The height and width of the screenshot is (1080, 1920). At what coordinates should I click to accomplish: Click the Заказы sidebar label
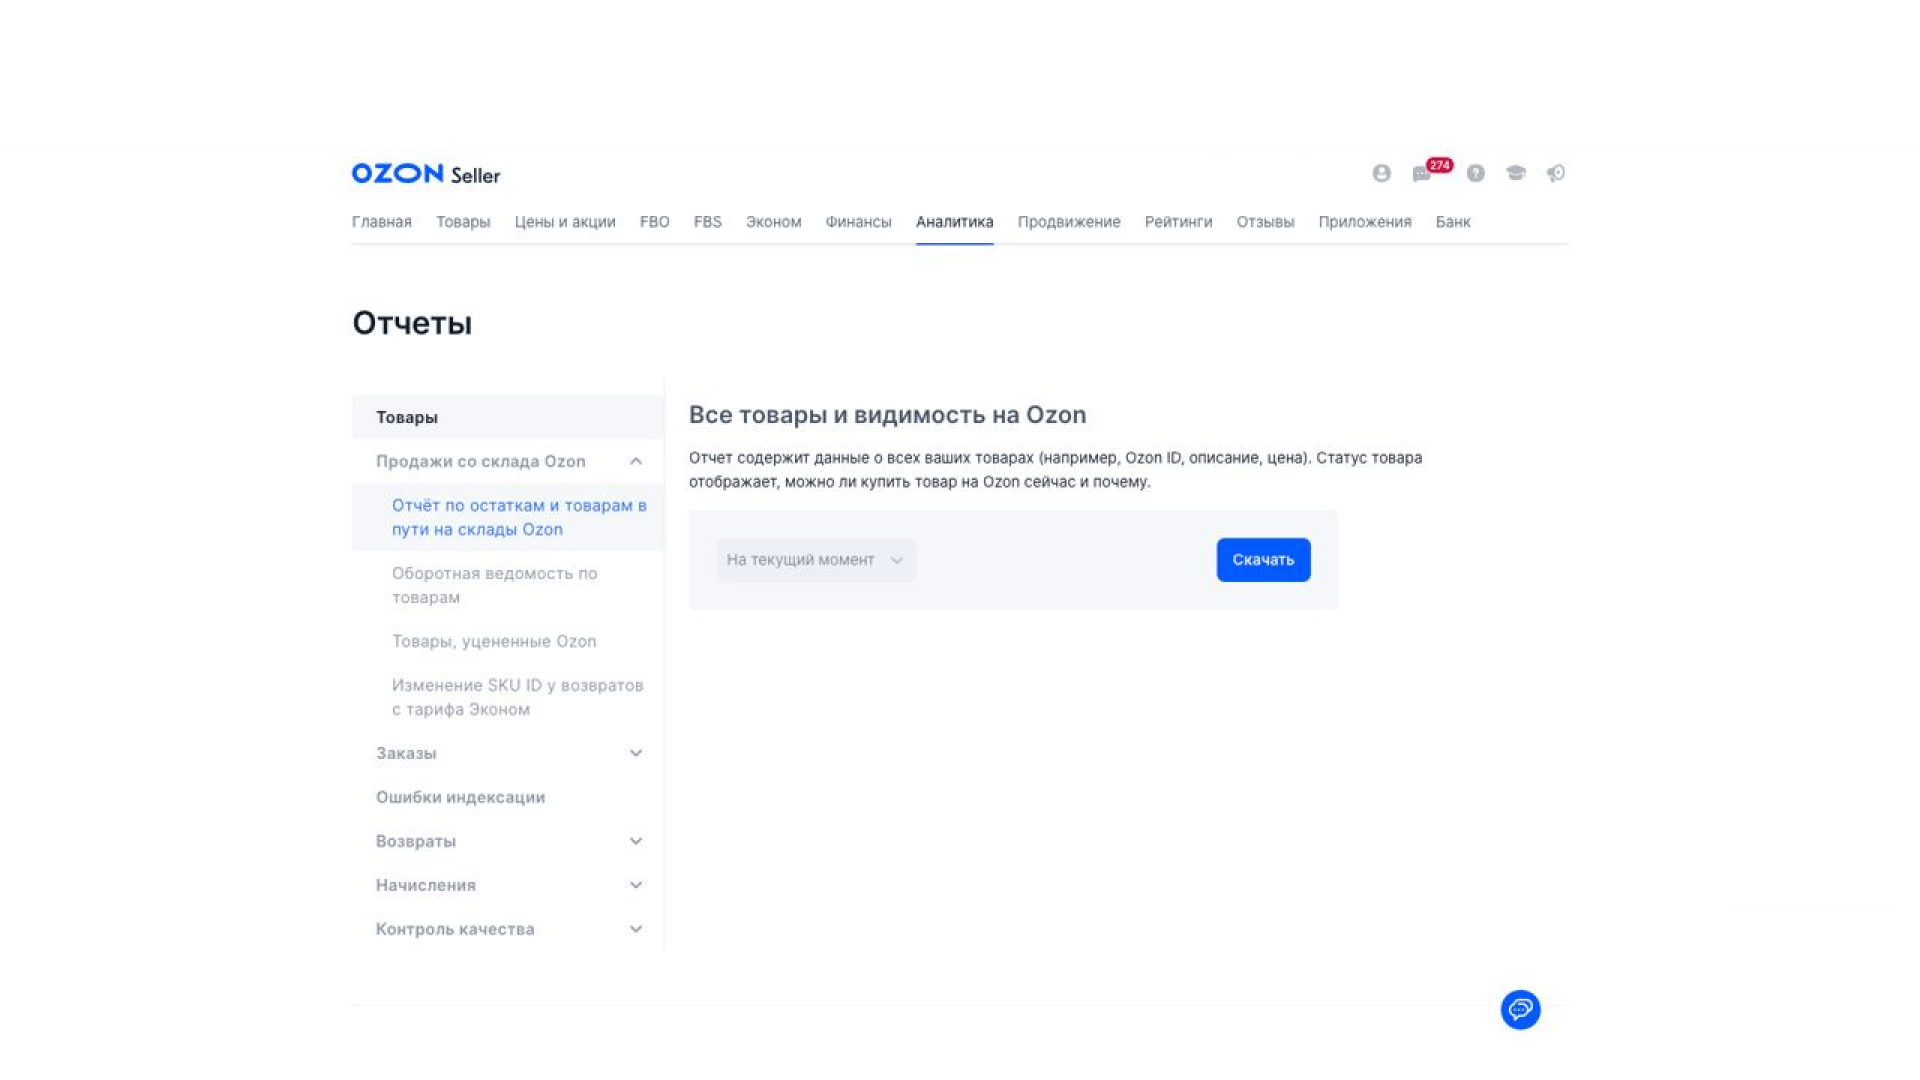pos(406,753)
